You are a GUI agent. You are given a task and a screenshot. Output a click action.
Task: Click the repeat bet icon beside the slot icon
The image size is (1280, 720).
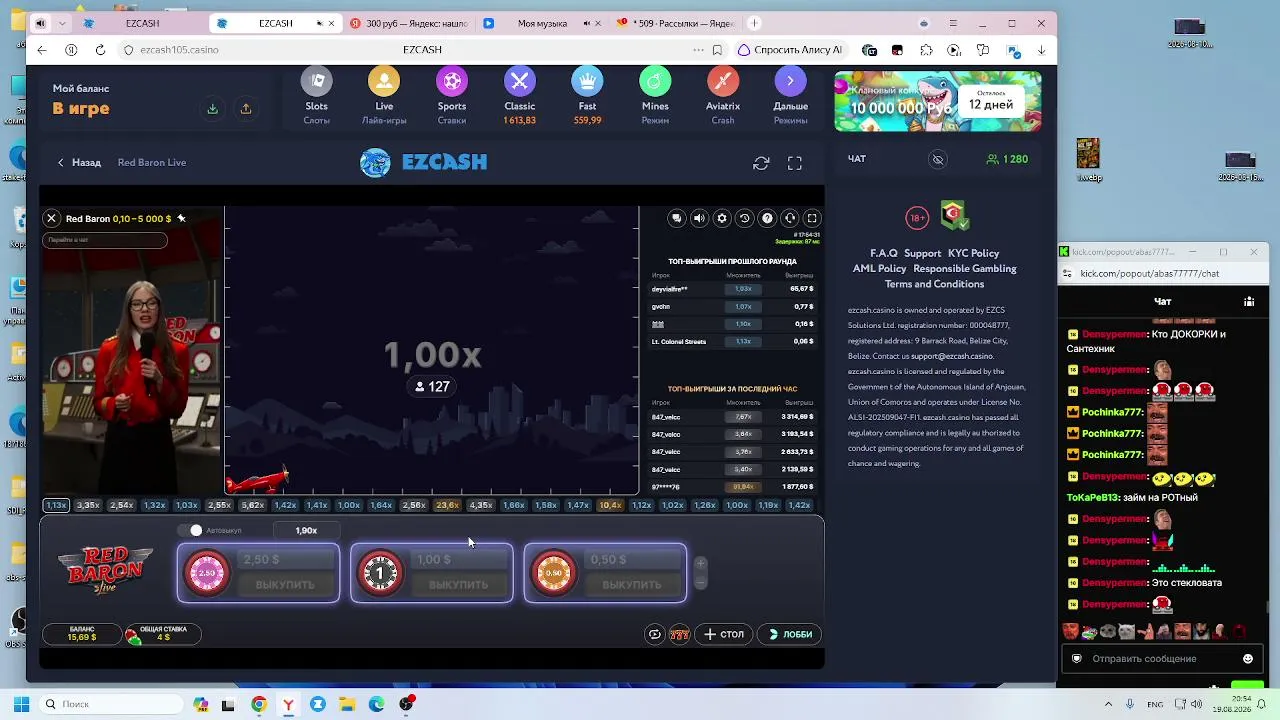(654, 634)
